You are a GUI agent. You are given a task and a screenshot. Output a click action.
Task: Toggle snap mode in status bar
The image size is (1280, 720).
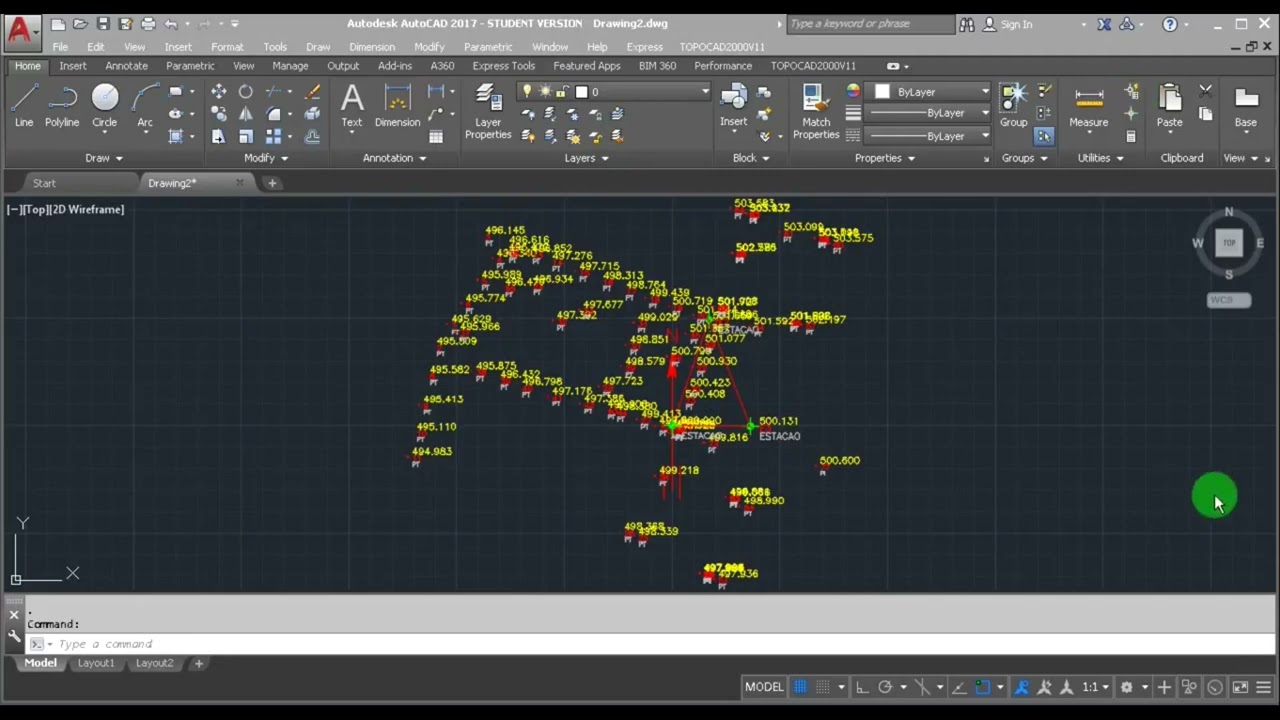(823, 687)
